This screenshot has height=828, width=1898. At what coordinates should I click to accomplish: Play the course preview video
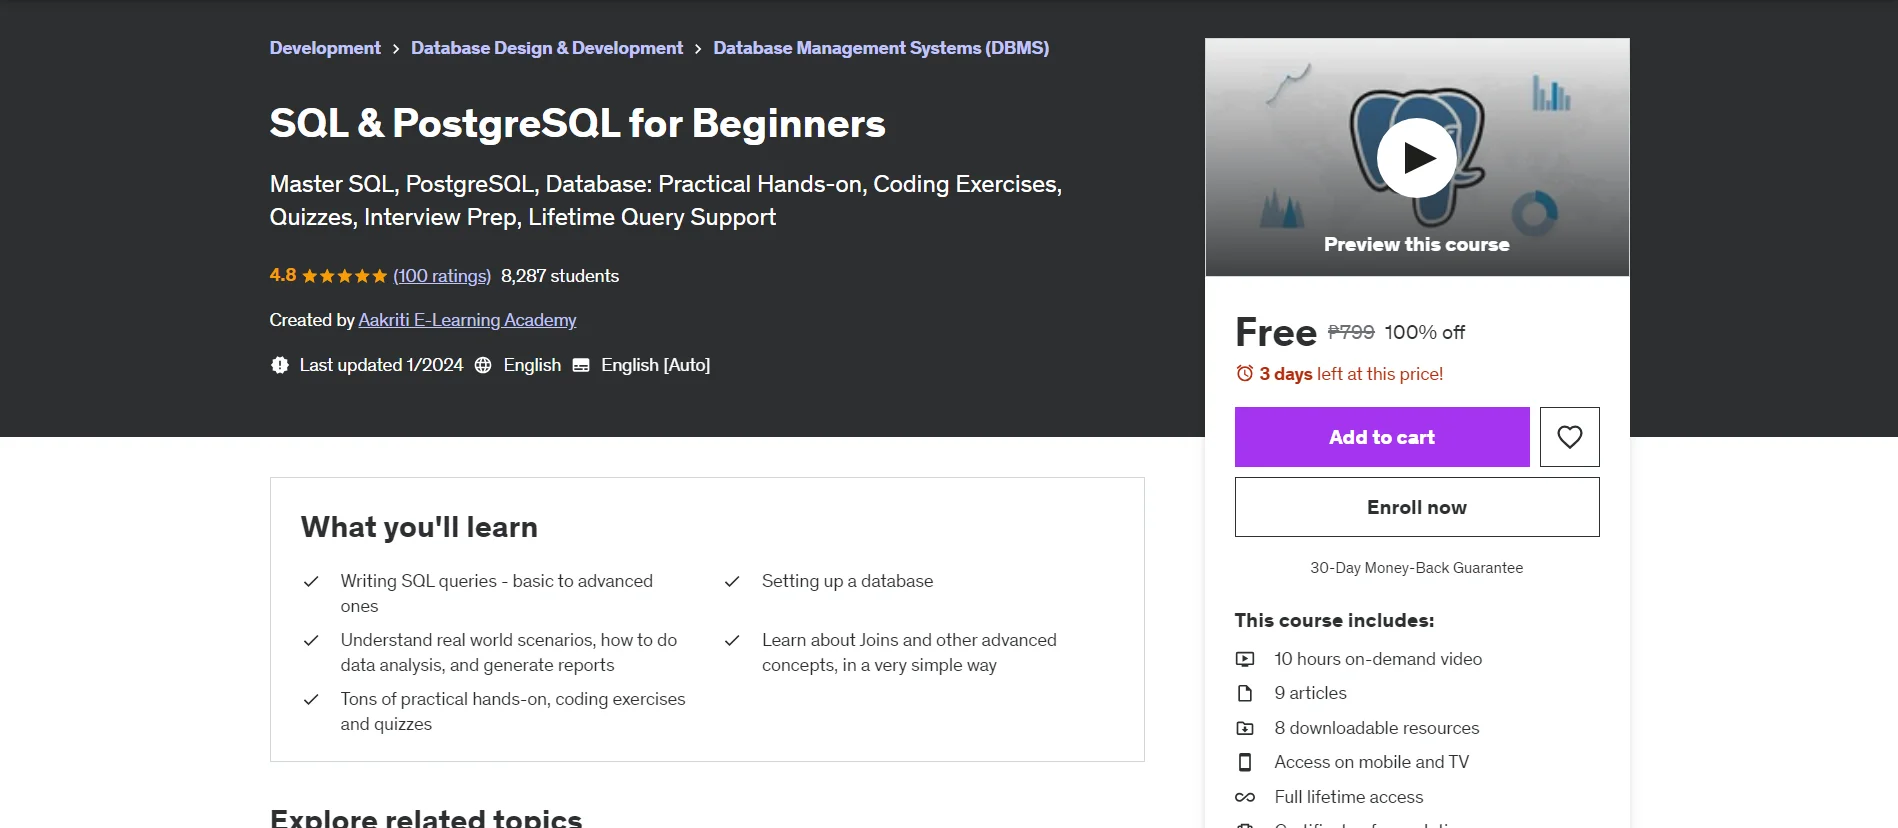pos(1416,158)
